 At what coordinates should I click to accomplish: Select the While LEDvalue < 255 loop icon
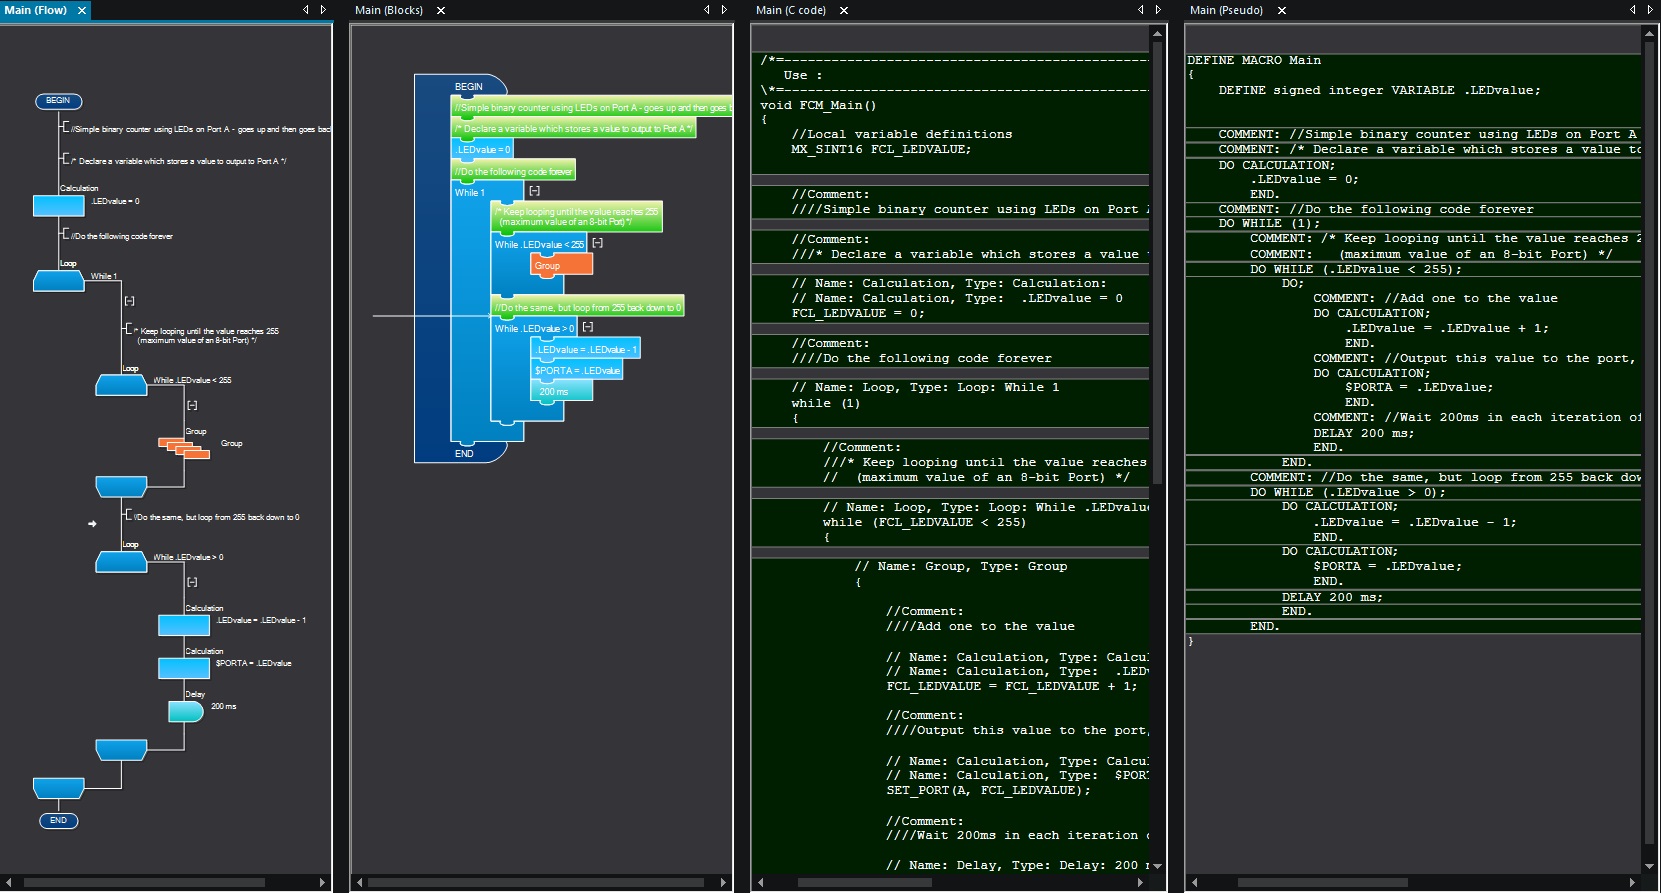(x=121, y=385)
